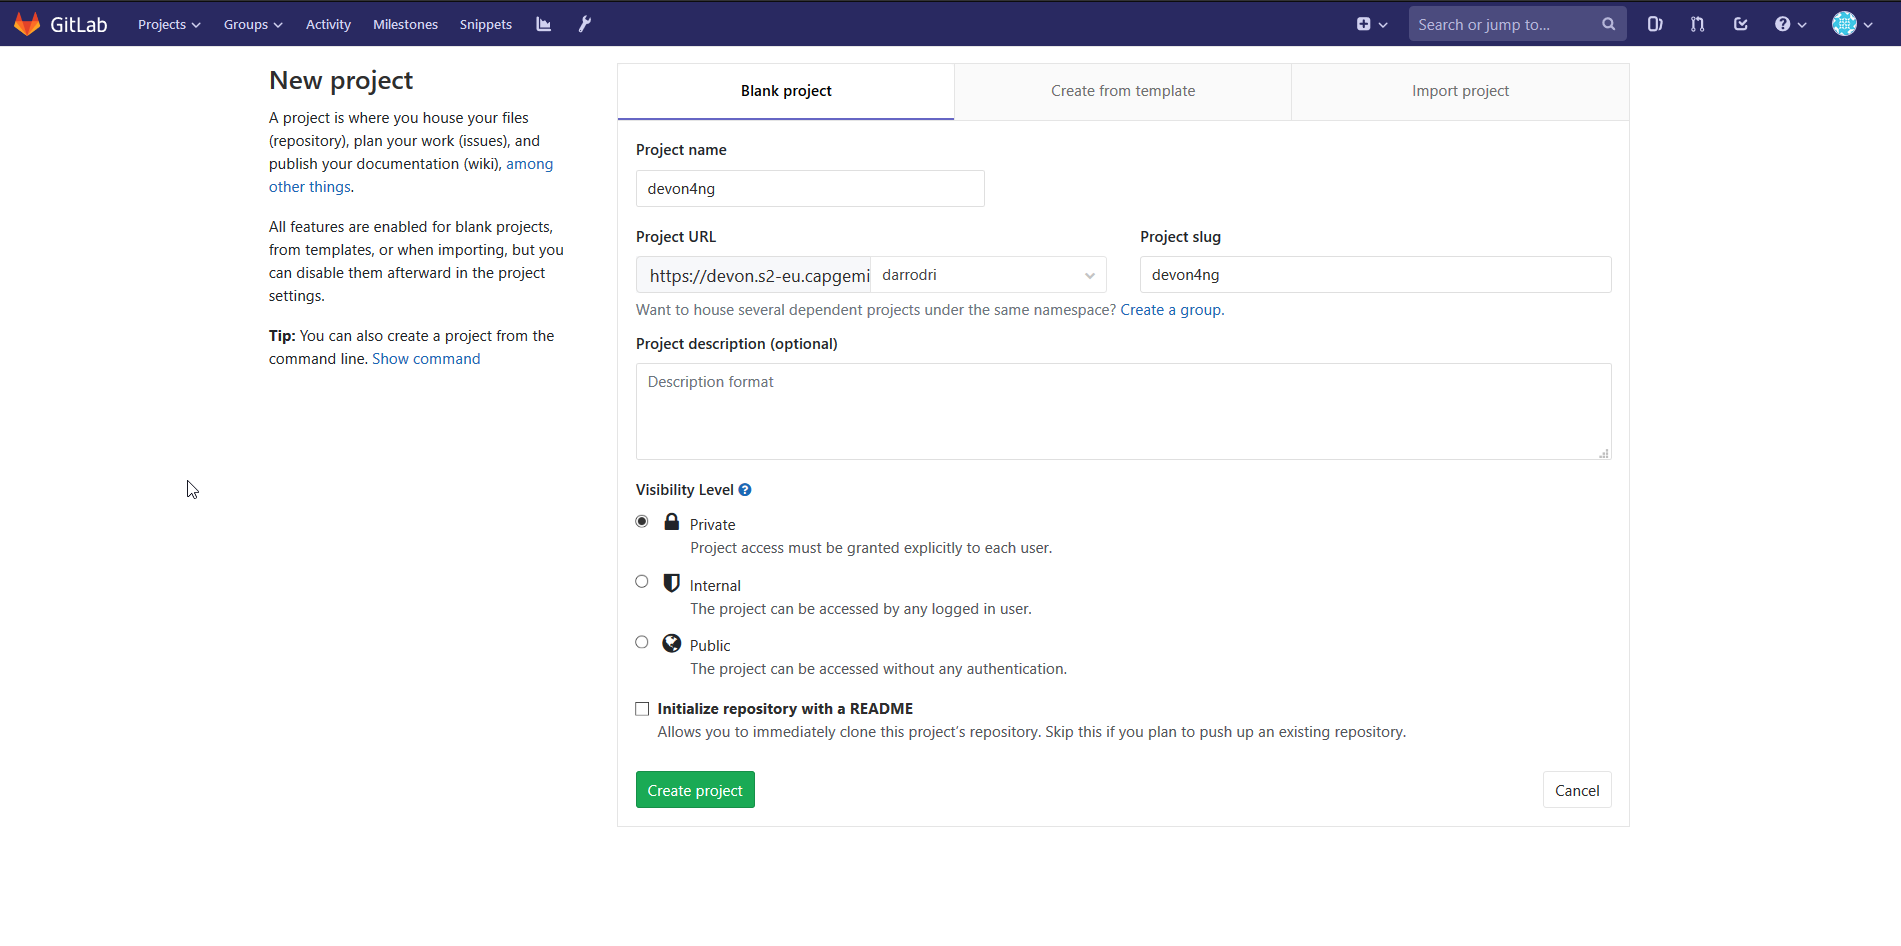The height and width of the screenshot is (946, 1901).
Task: Open the admin area wrench icon
Action: coord(584,23)
